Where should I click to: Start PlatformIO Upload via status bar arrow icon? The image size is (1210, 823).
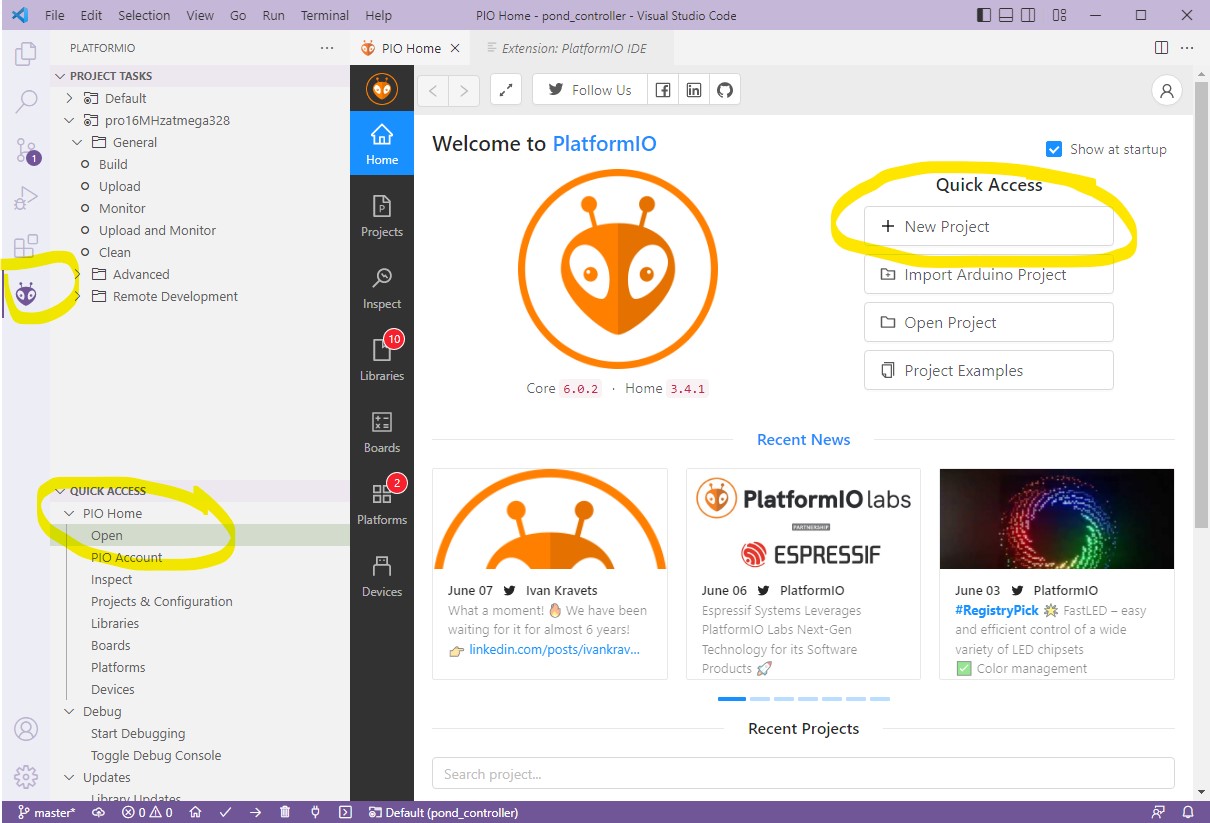click(x=255, y=812)
